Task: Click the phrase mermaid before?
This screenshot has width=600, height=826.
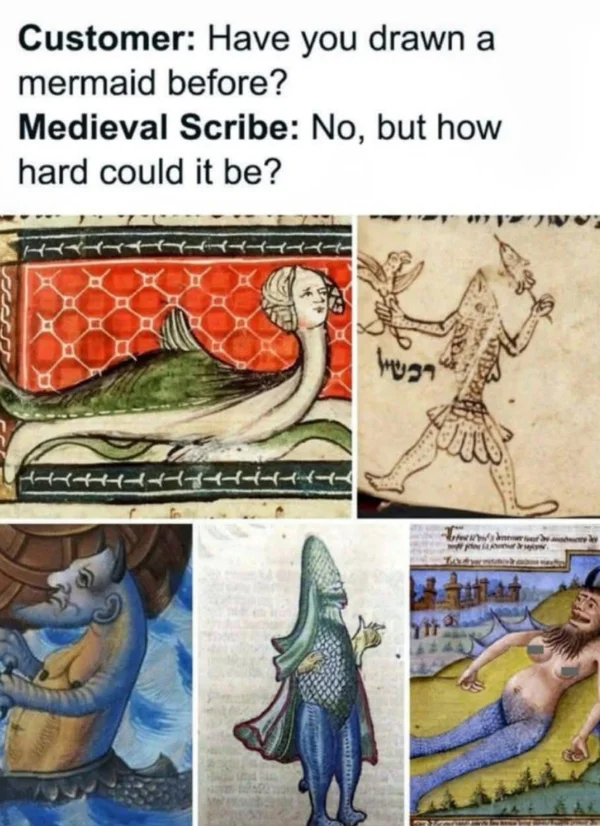Action: [153, 83]
